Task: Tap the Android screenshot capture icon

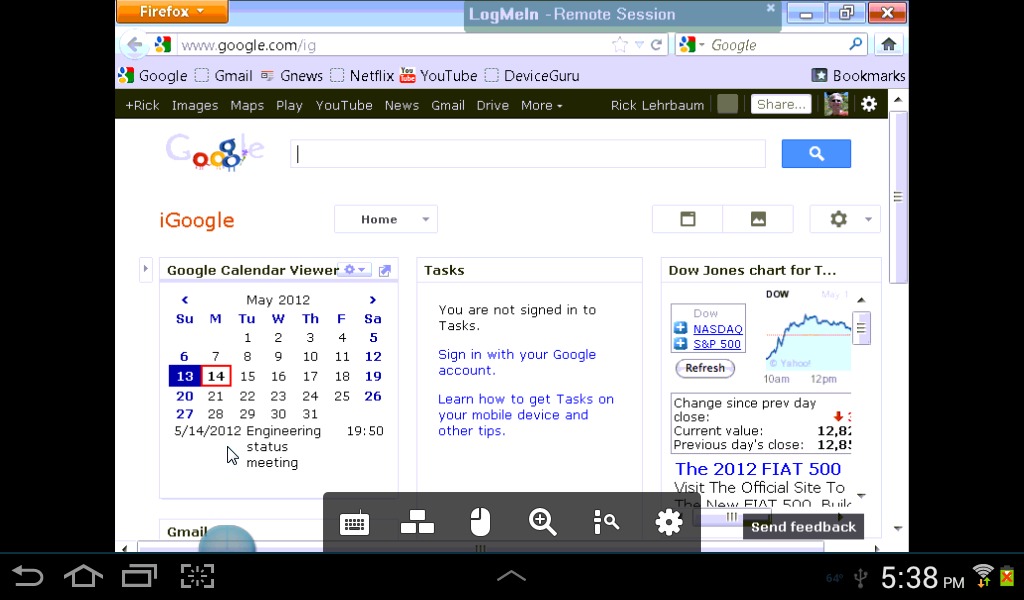Action: [x=197, y=576]
